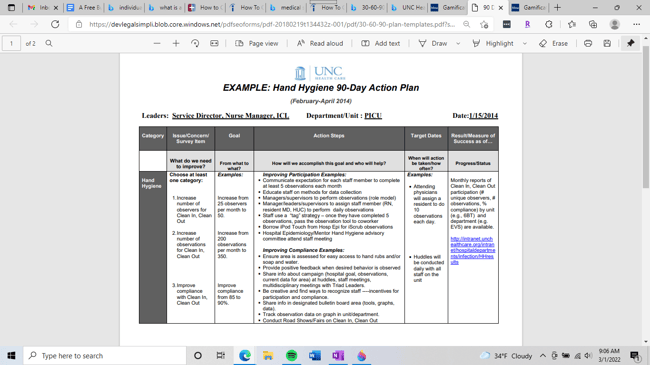The width and height of the screenshot is (650, 365).
Task: Select the Add text tool
Action: pos(380,43)
